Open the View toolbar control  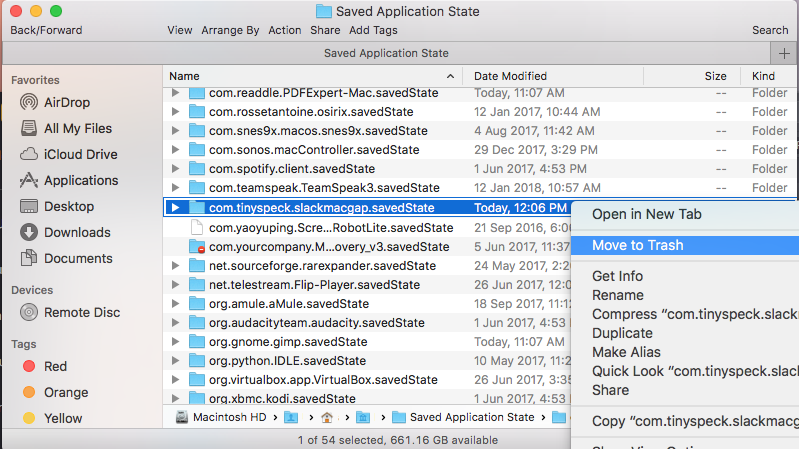tap(180, 30)
